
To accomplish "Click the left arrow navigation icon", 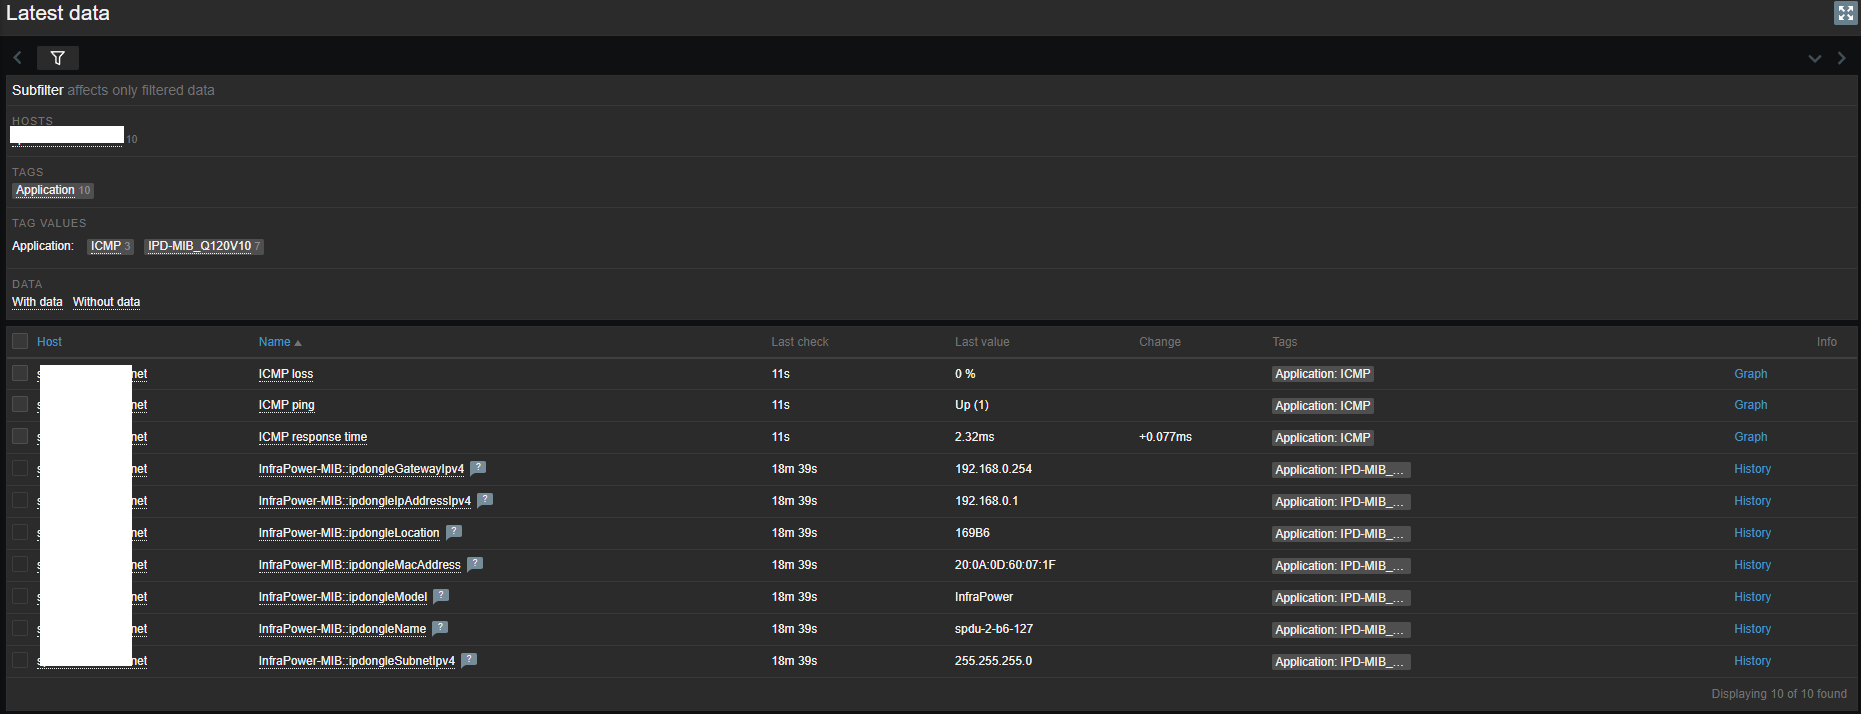I will (x=18, y=58).
